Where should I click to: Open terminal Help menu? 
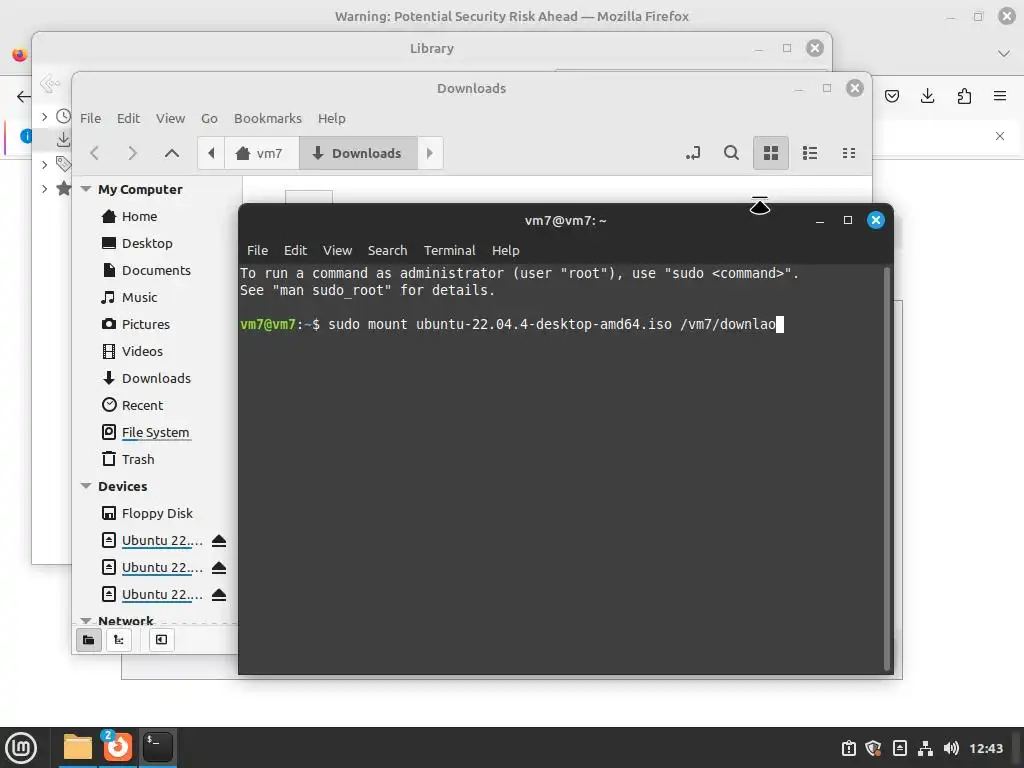(x=505, y=250)
